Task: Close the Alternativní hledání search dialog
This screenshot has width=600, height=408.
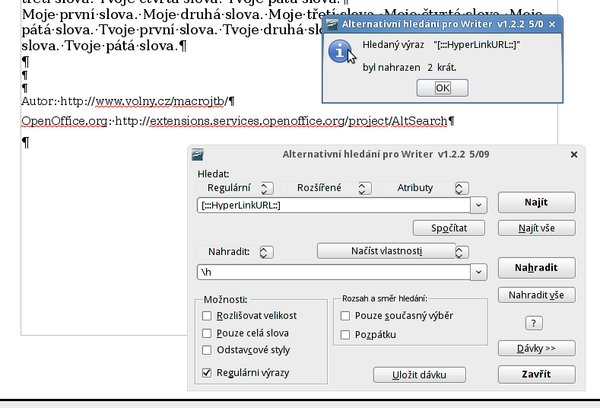Action: 574,155
